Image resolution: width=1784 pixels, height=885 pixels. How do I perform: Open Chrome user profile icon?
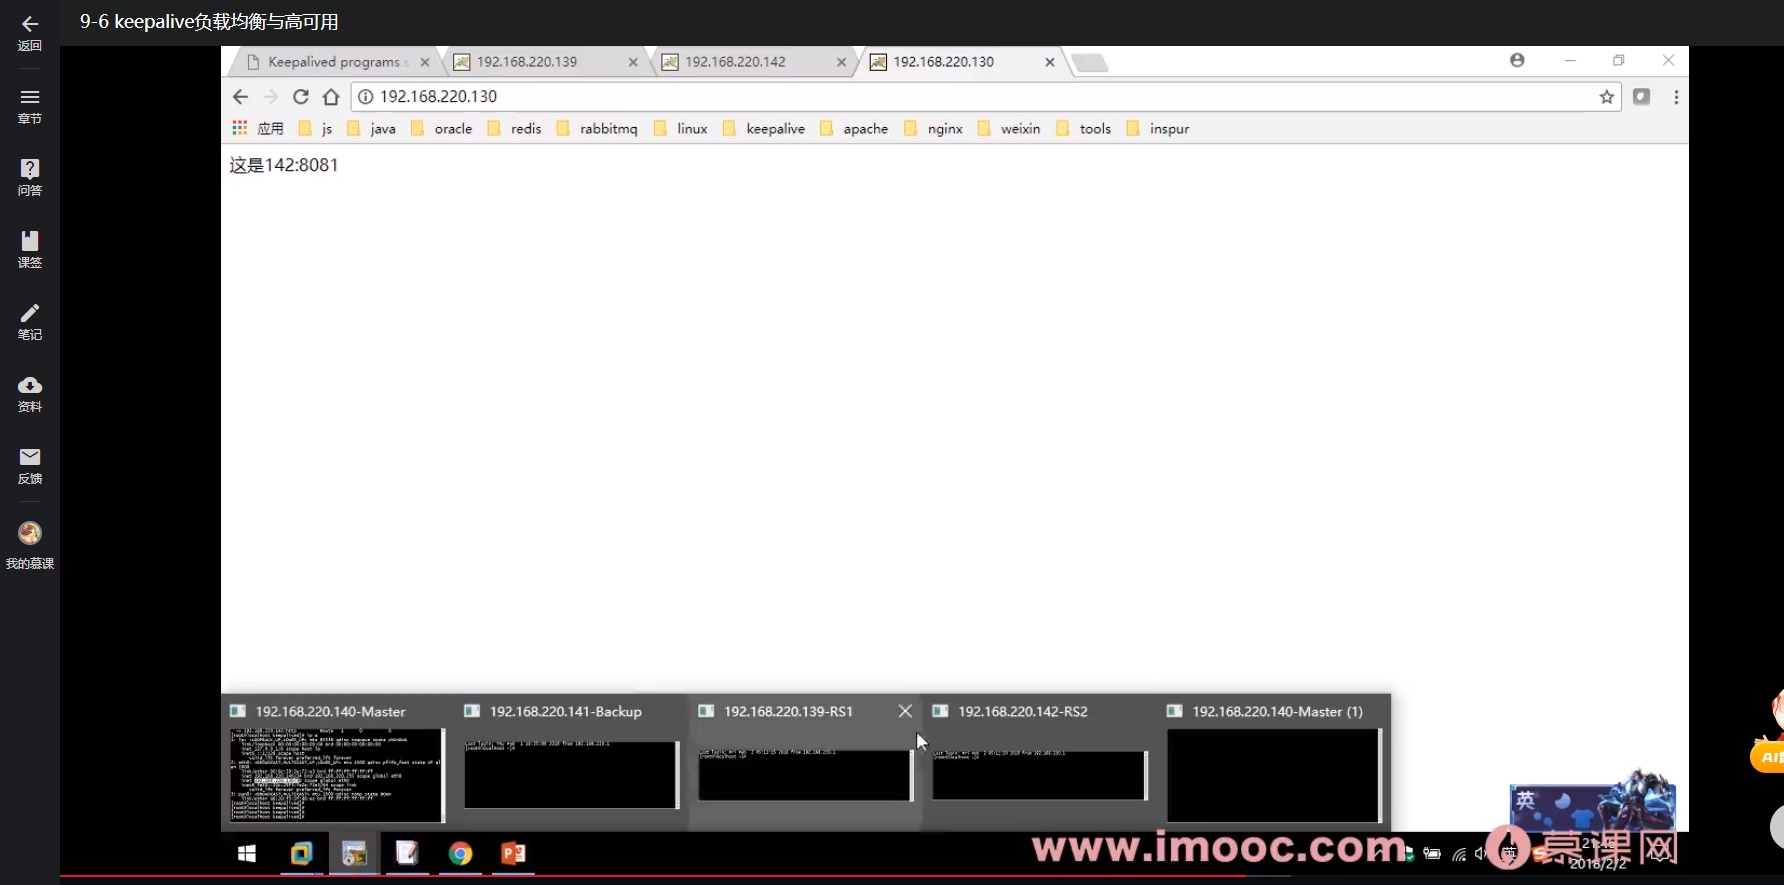(1517, 60)
